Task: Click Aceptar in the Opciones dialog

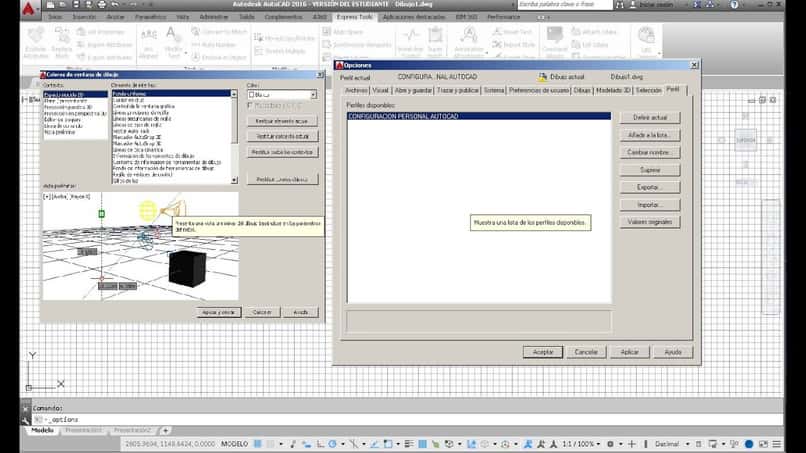Action: 543,352
